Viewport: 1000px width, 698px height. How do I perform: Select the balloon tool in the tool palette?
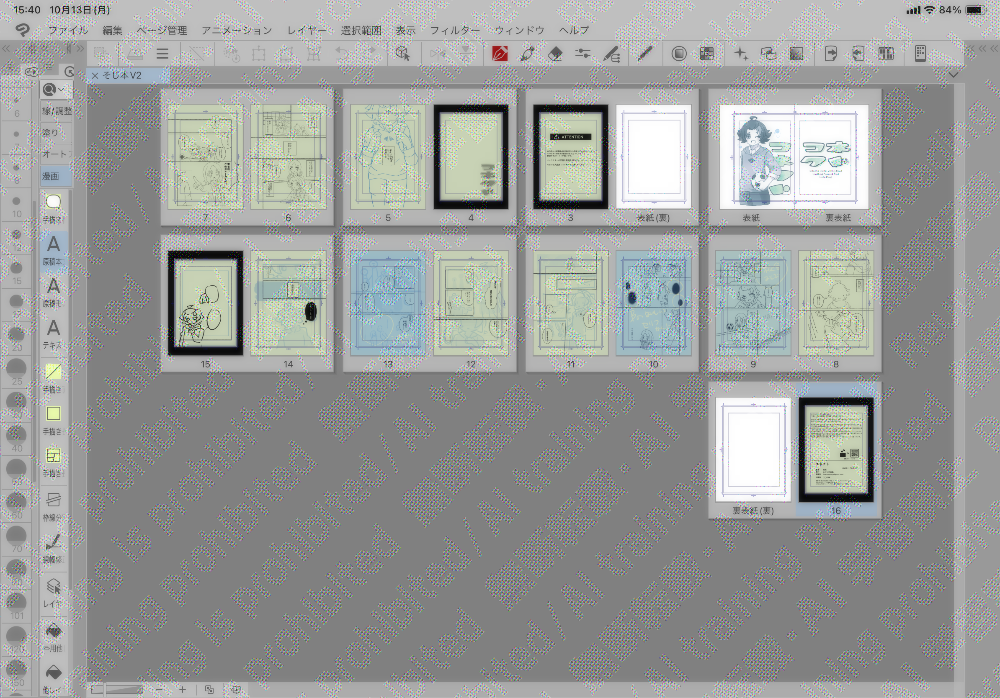54,202
